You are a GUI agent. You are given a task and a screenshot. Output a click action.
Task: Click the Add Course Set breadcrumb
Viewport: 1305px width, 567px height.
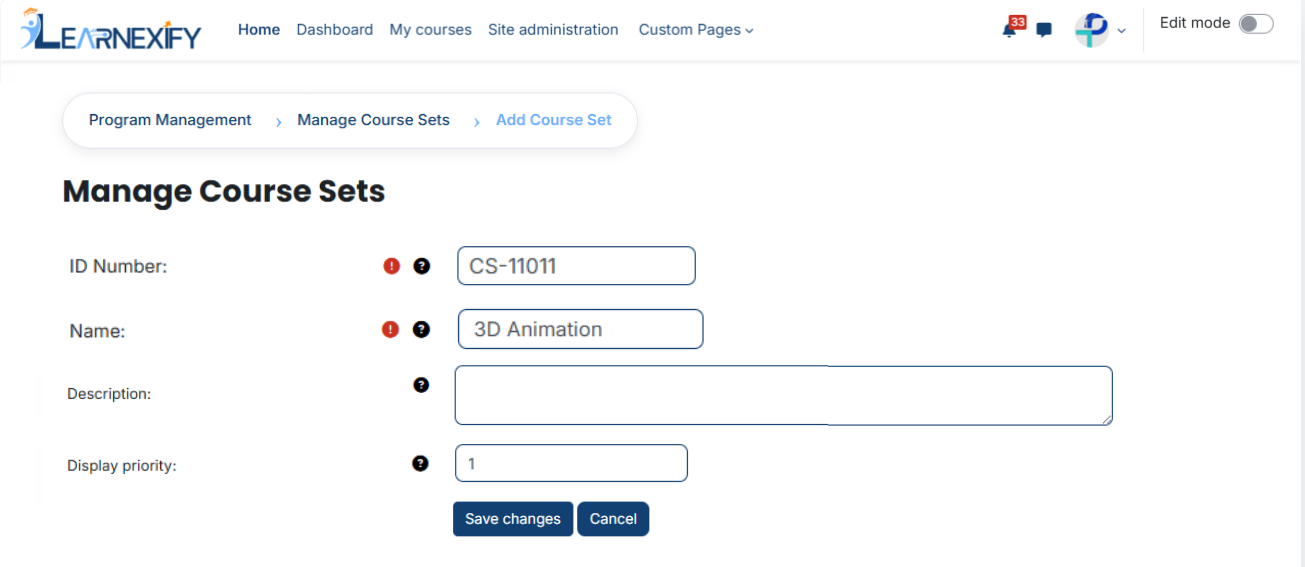point(554,120)
